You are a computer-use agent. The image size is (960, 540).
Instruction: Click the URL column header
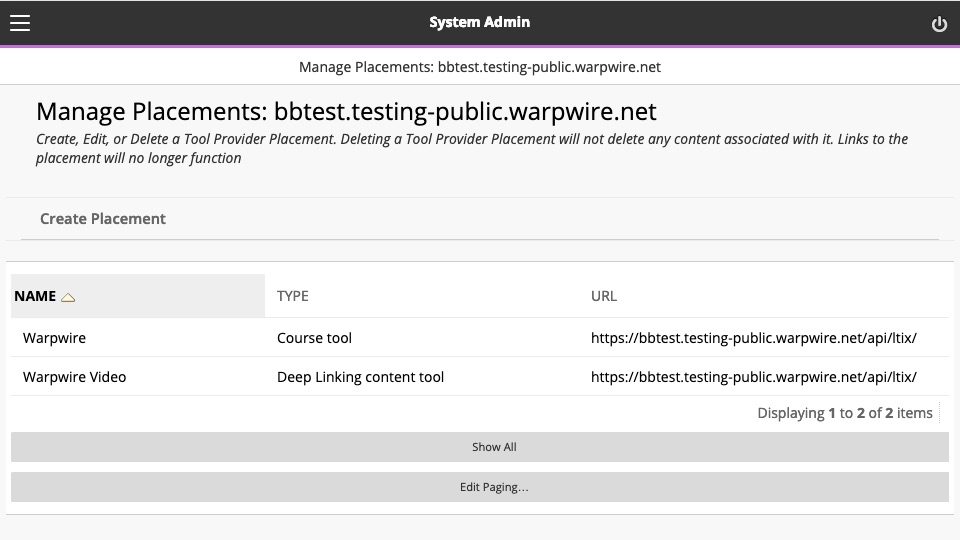604,296
